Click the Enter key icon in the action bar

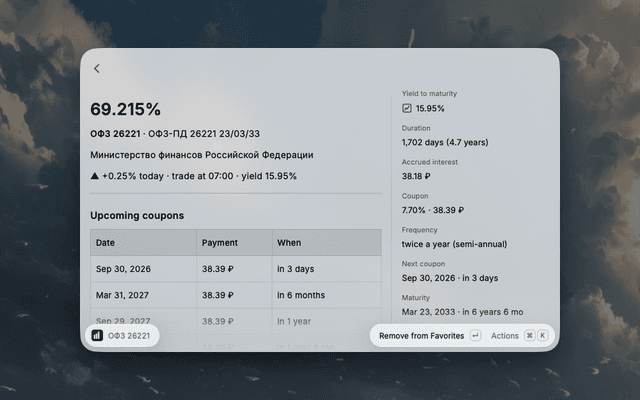pos(476,336)
